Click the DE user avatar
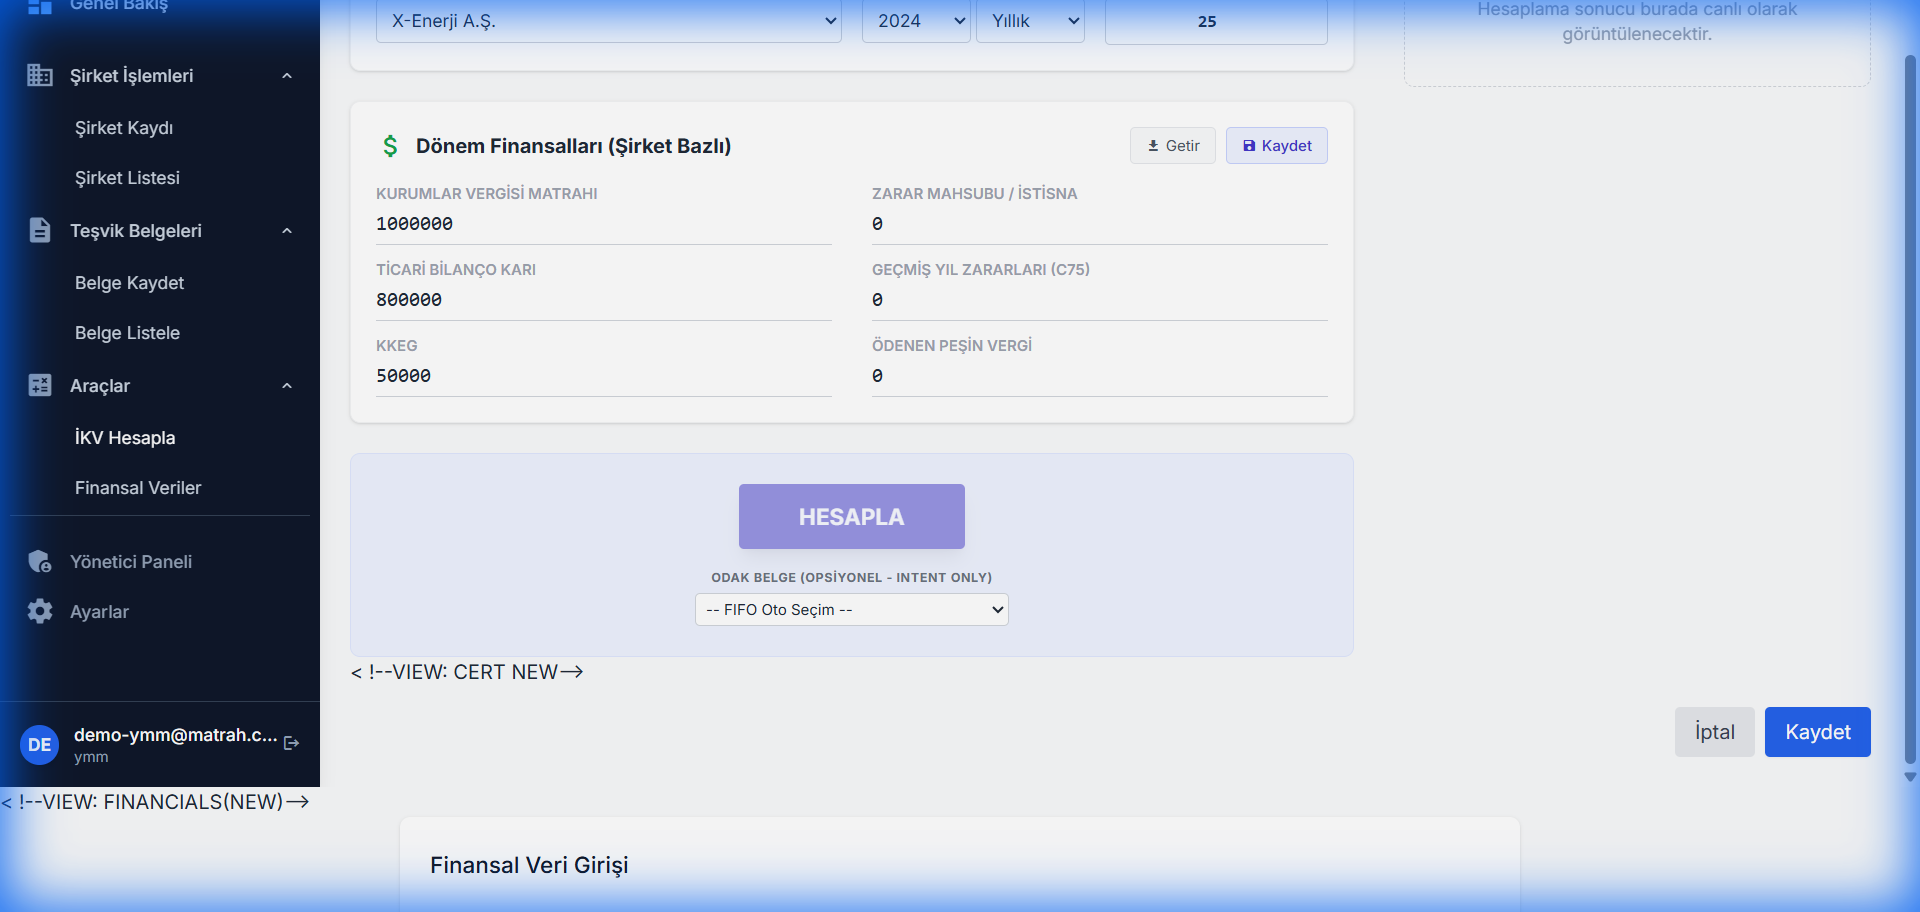Image resolution: width=1920 pixels, height=912 pixels. [40, 745]
